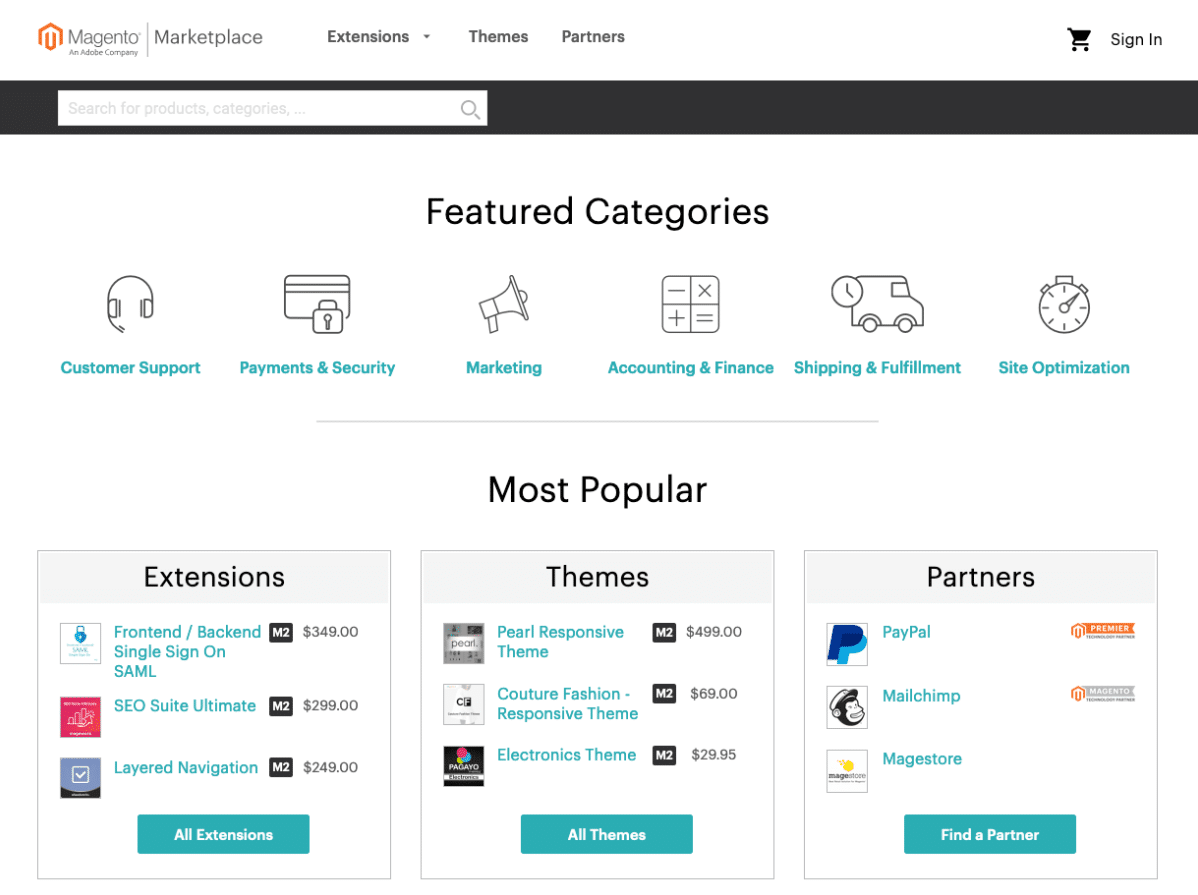Open the Marketing category link

pyautogui.click(x=504, y=368)
